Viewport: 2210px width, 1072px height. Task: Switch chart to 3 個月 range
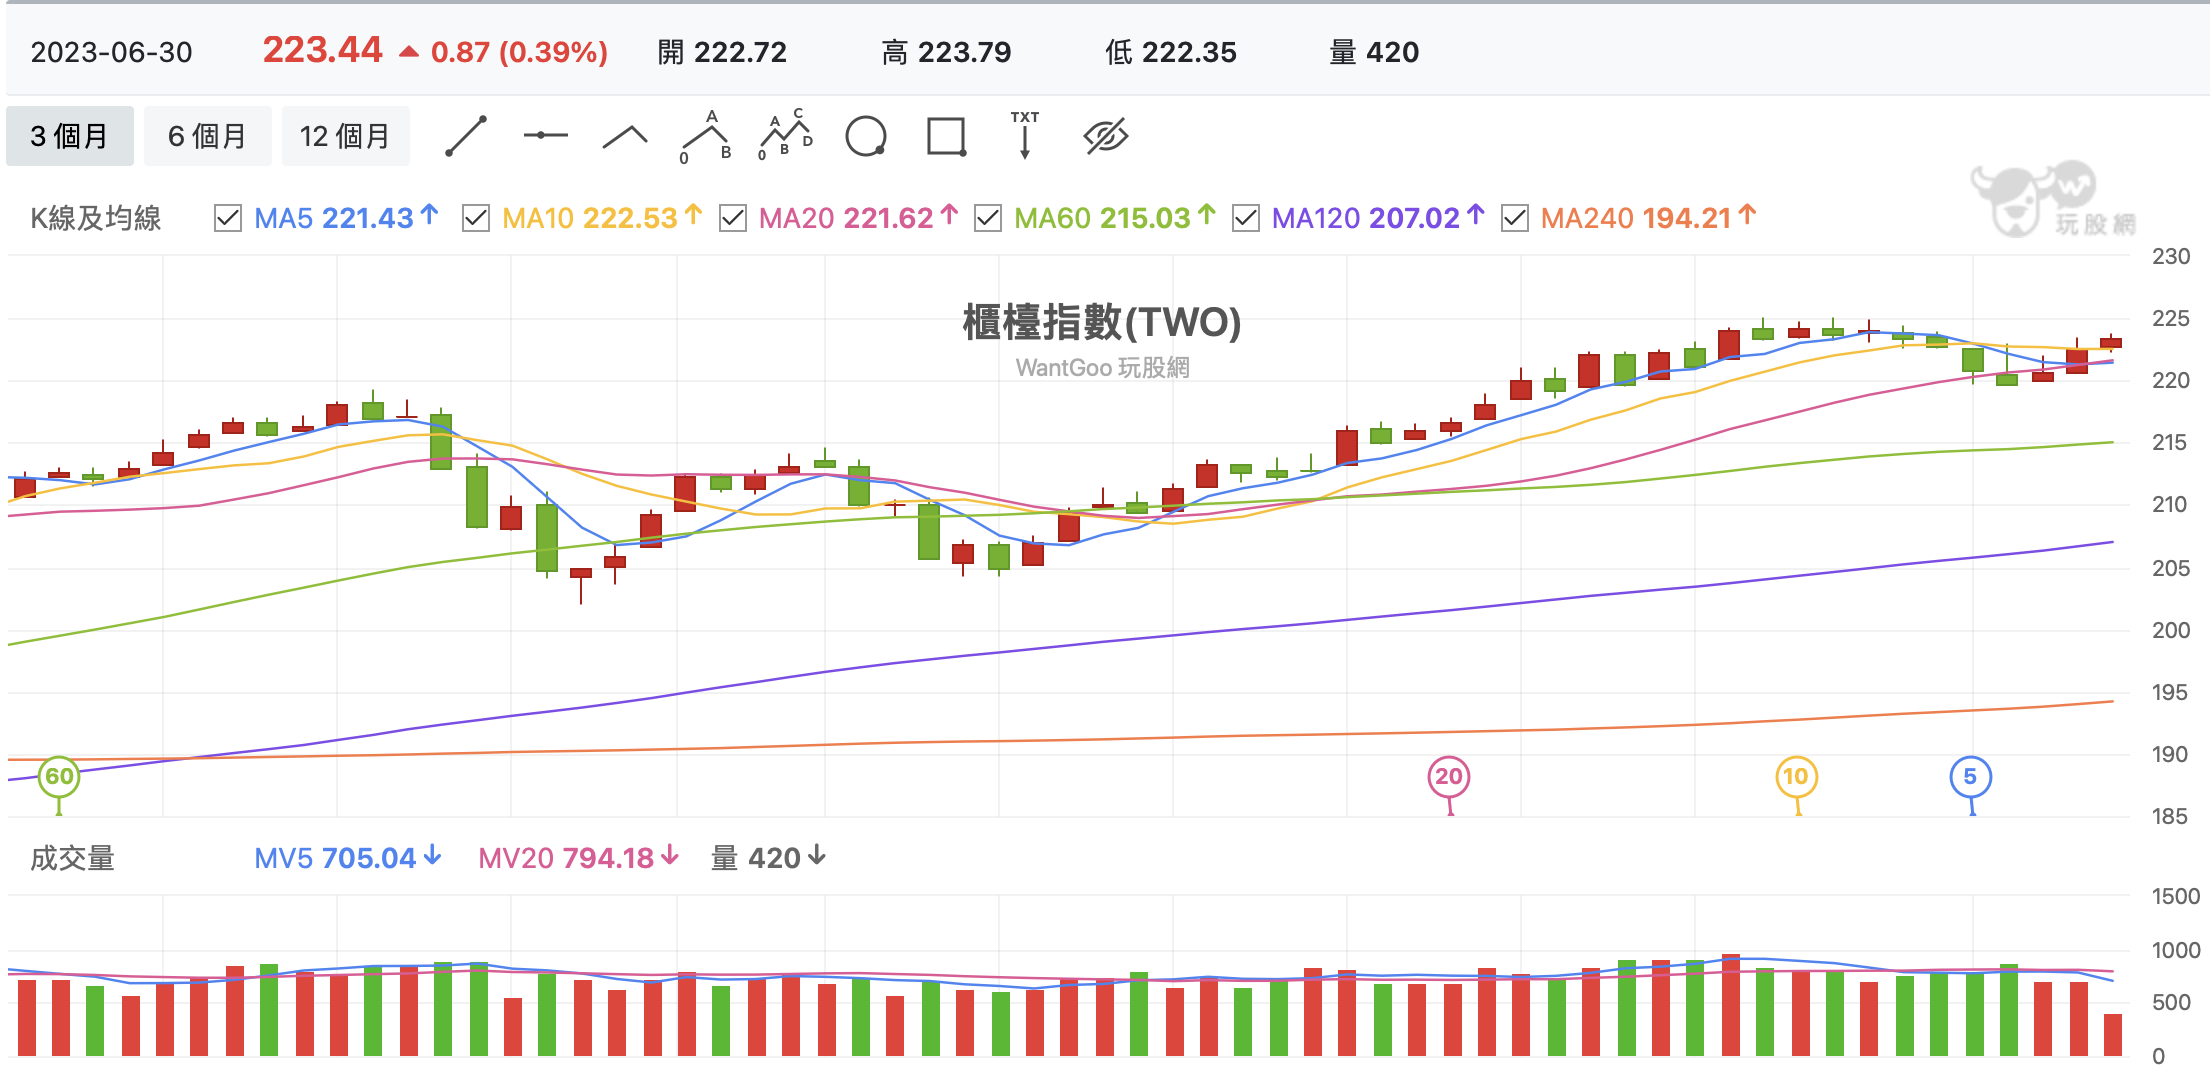[69, 136]
